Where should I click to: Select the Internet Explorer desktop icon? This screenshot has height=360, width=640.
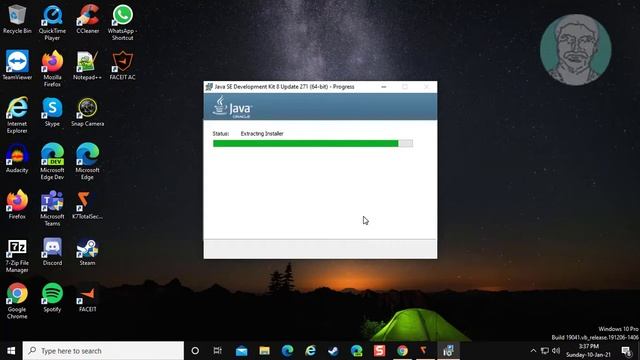tap(17, 115)
